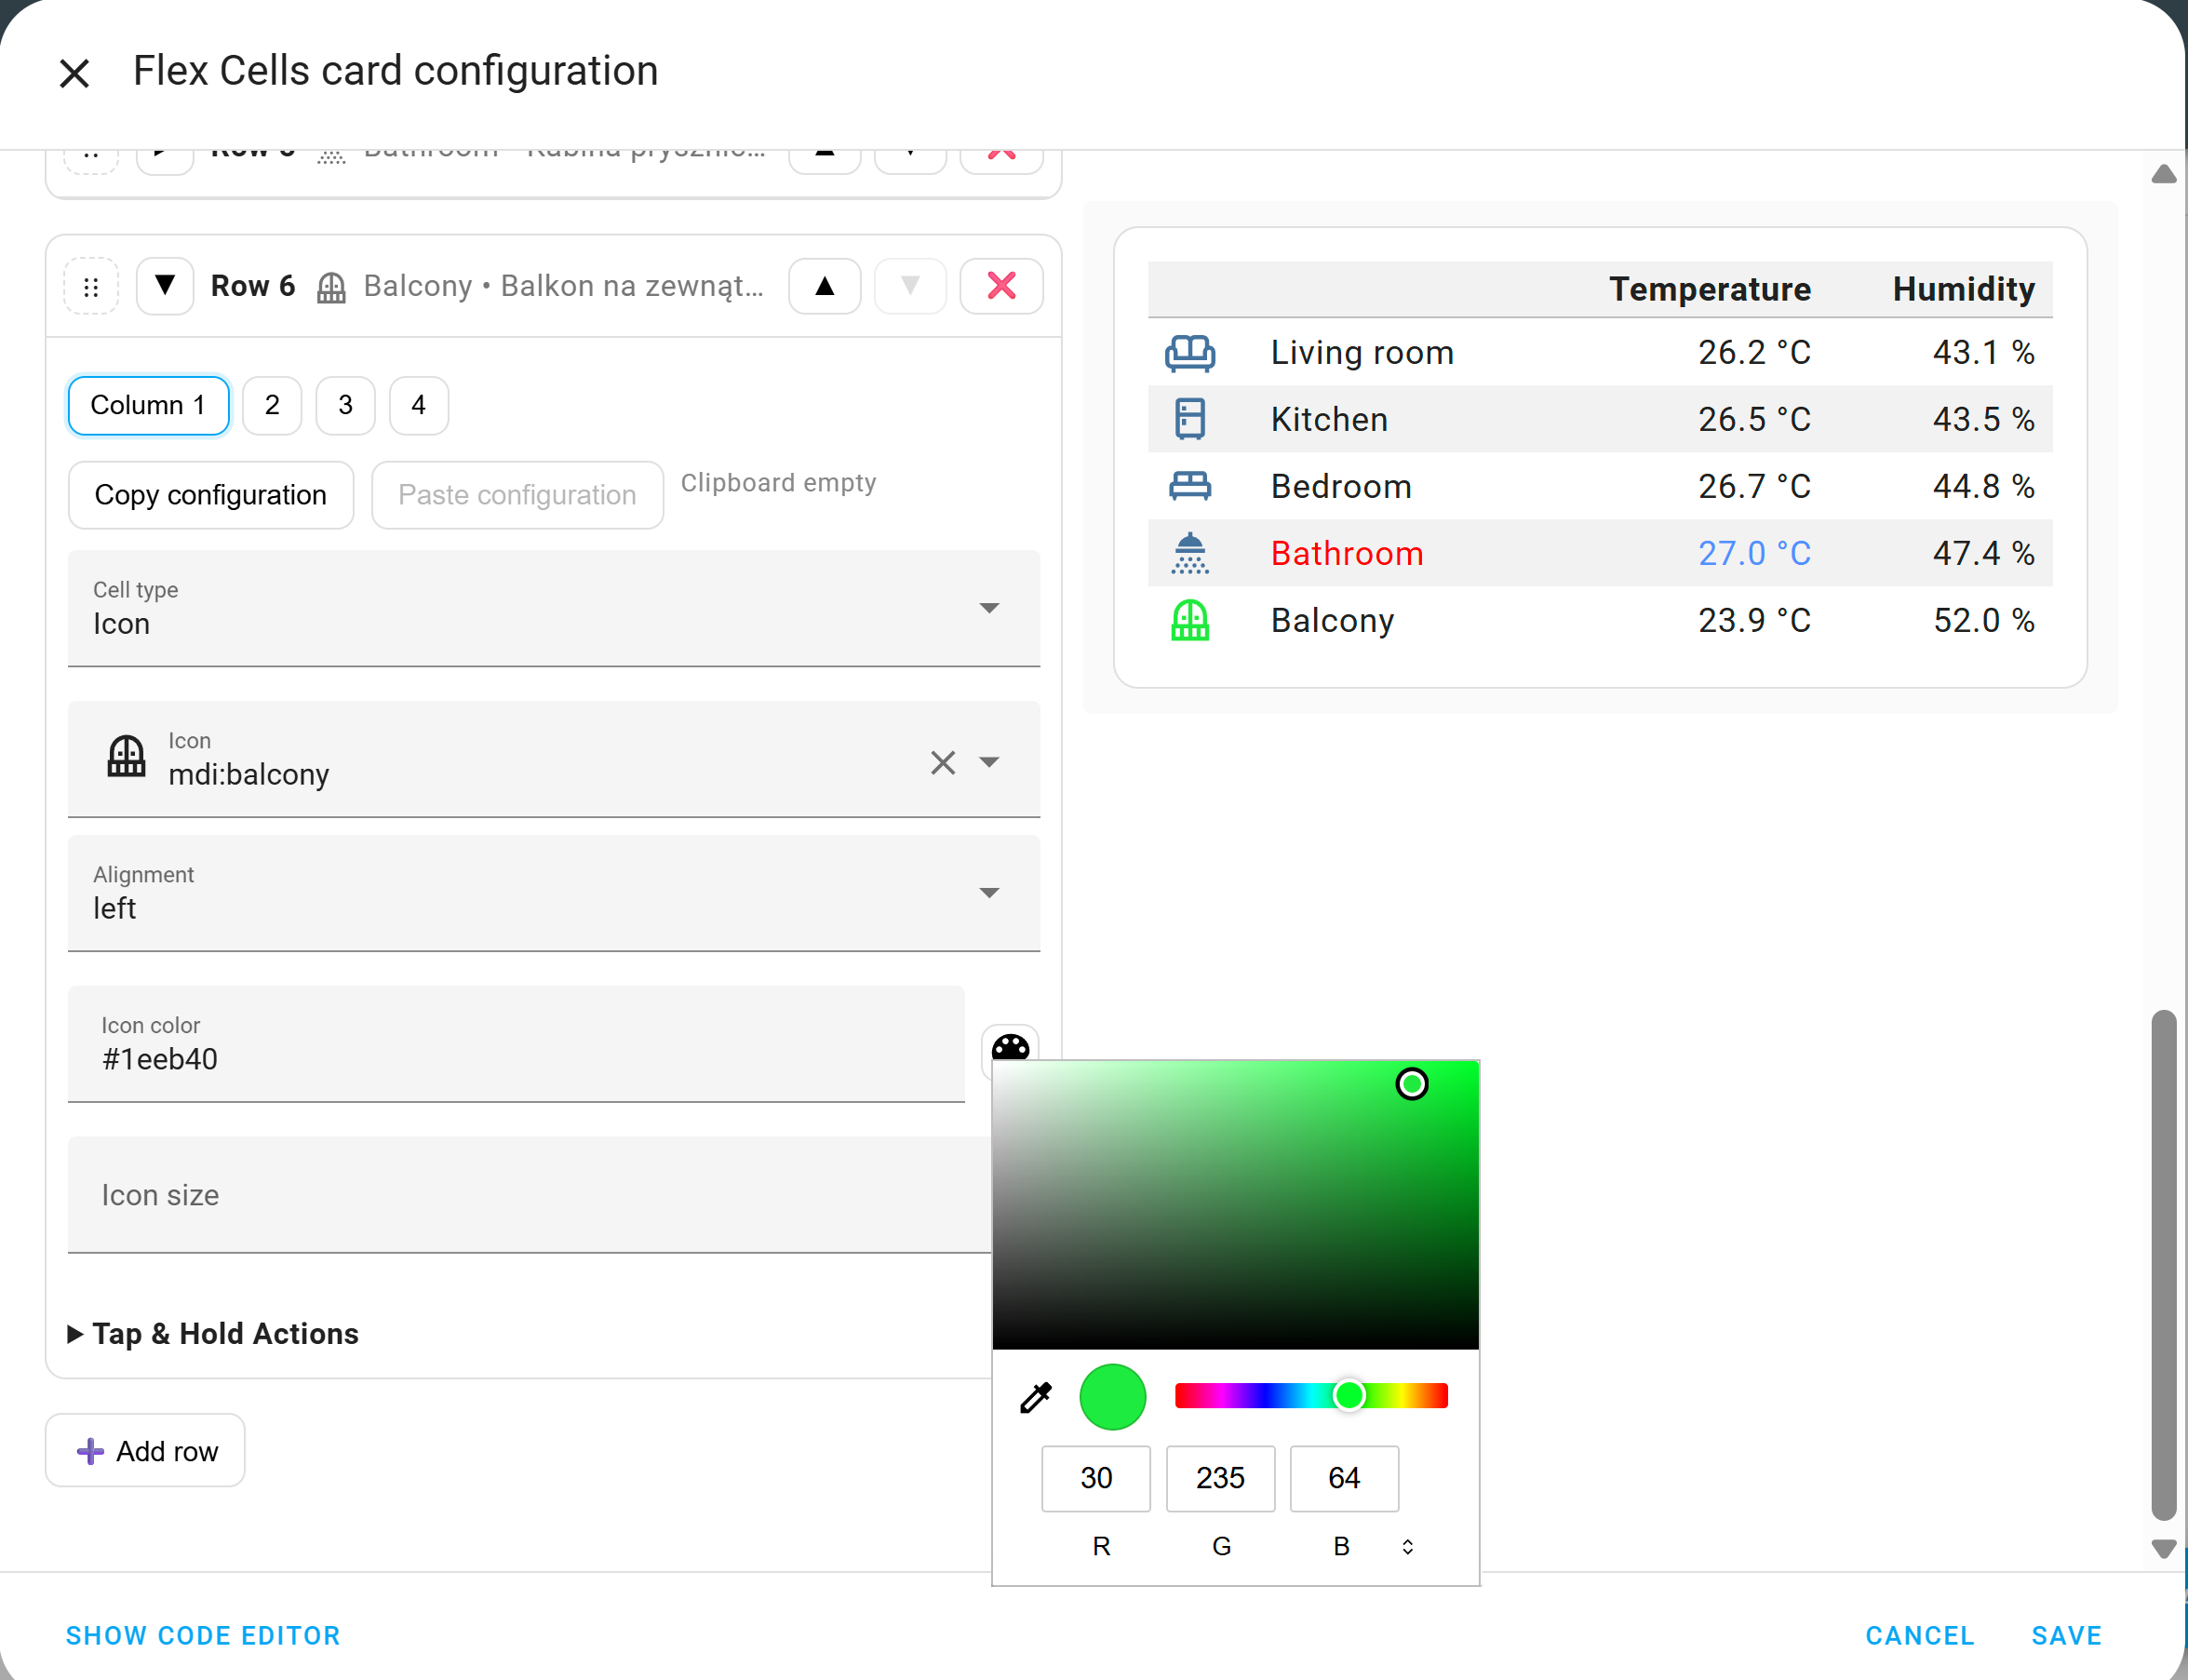Open the Cell type dropdown
This screenshot has width=2188, height=1680.
tap(553, 608)
